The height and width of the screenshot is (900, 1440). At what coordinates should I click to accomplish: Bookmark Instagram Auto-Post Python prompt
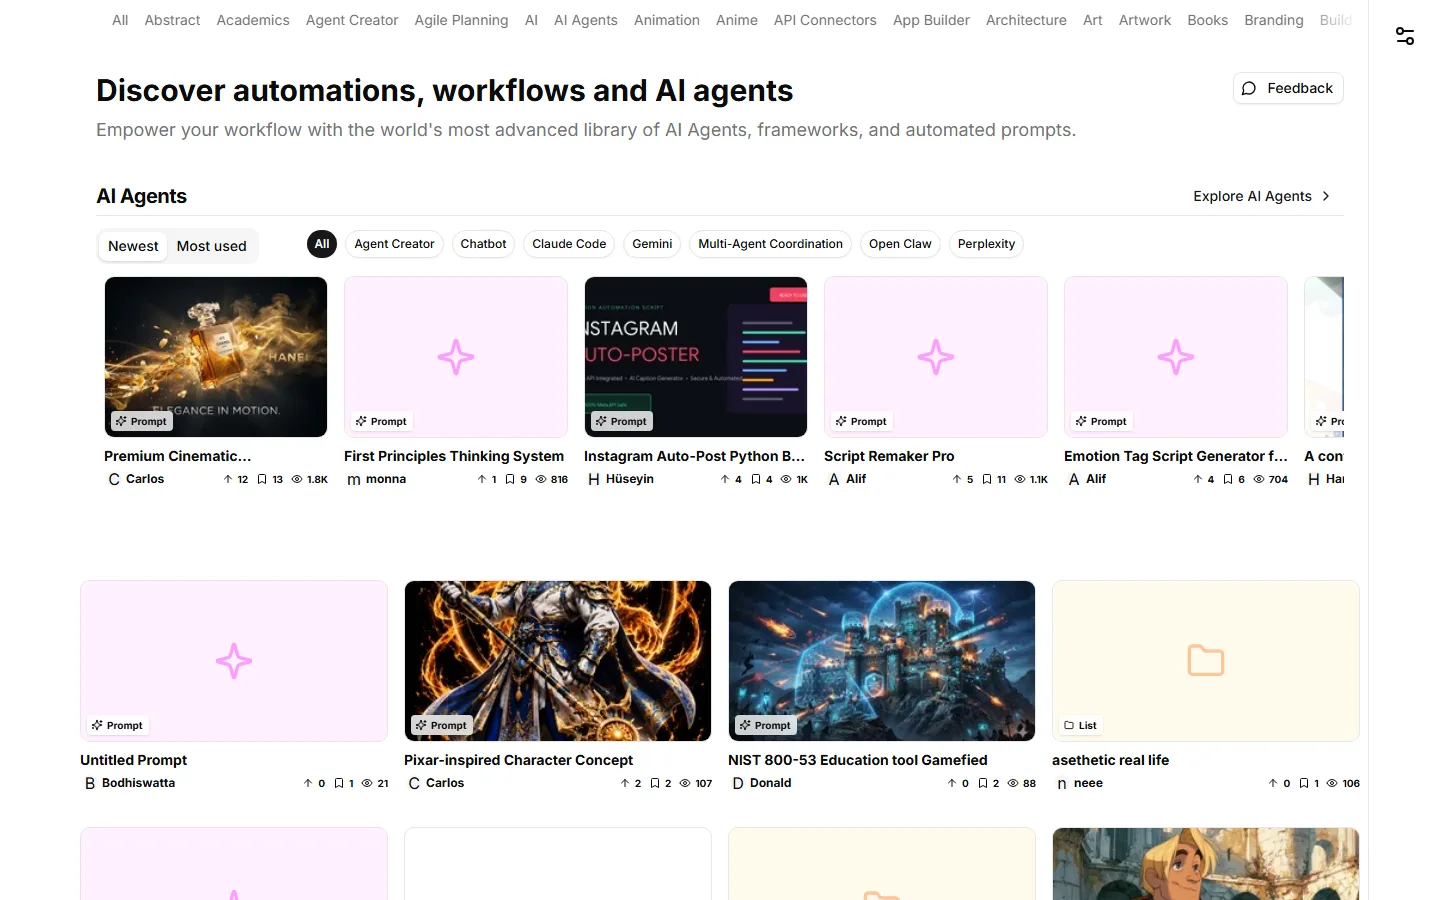pos(756,479)
